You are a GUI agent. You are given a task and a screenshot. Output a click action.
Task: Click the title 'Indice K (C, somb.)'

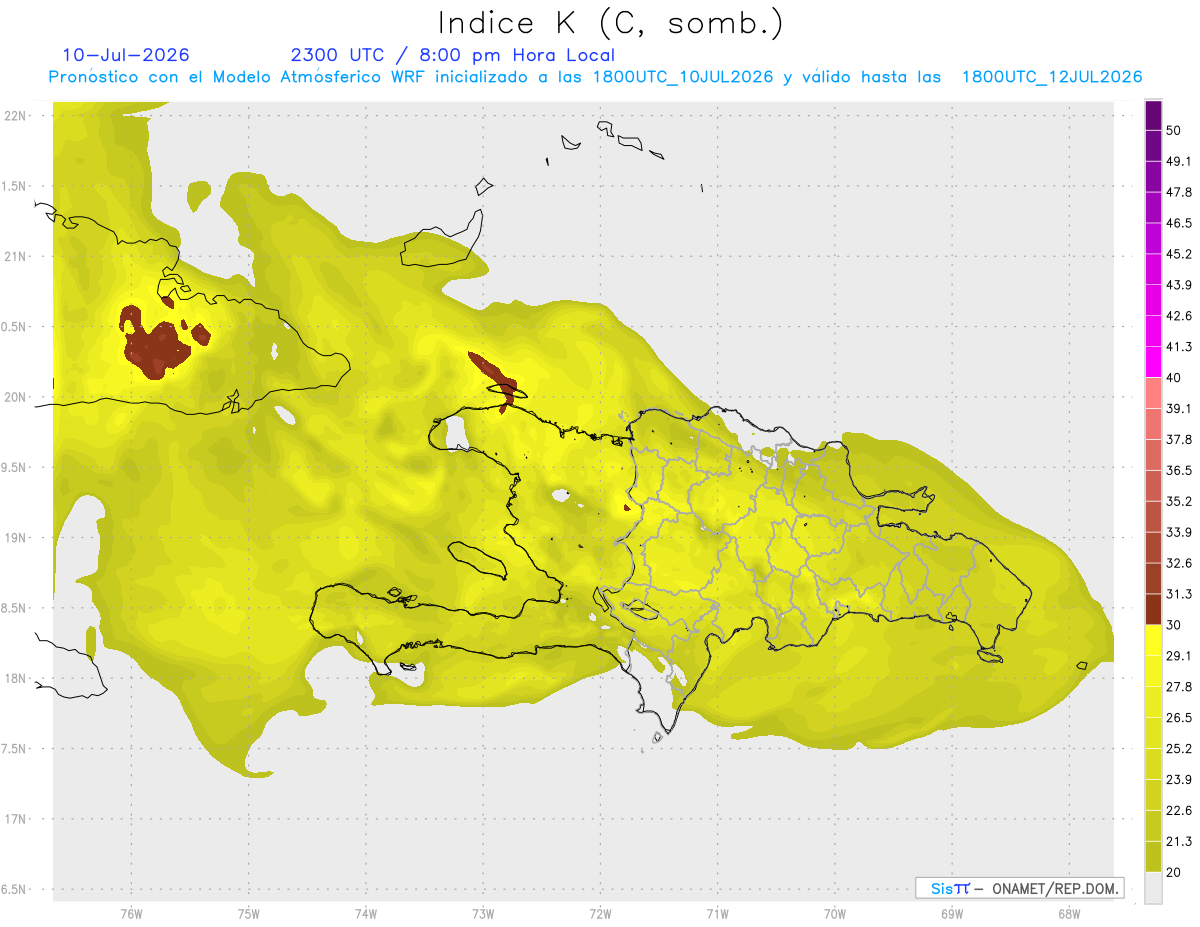pyautogui.click(x=611, y=24)
